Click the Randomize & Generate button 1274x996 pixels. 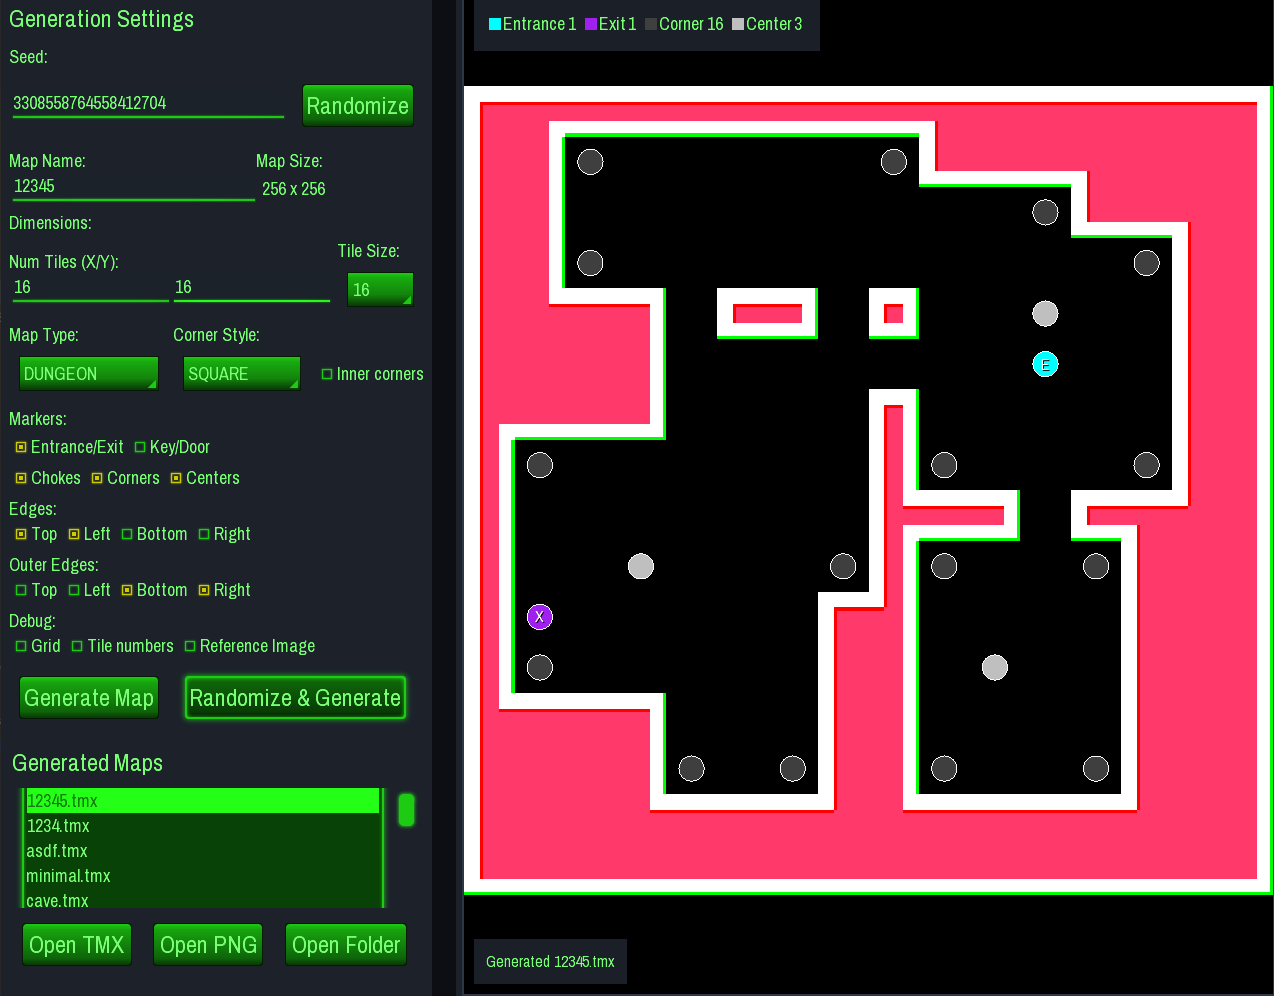(295, 697)
